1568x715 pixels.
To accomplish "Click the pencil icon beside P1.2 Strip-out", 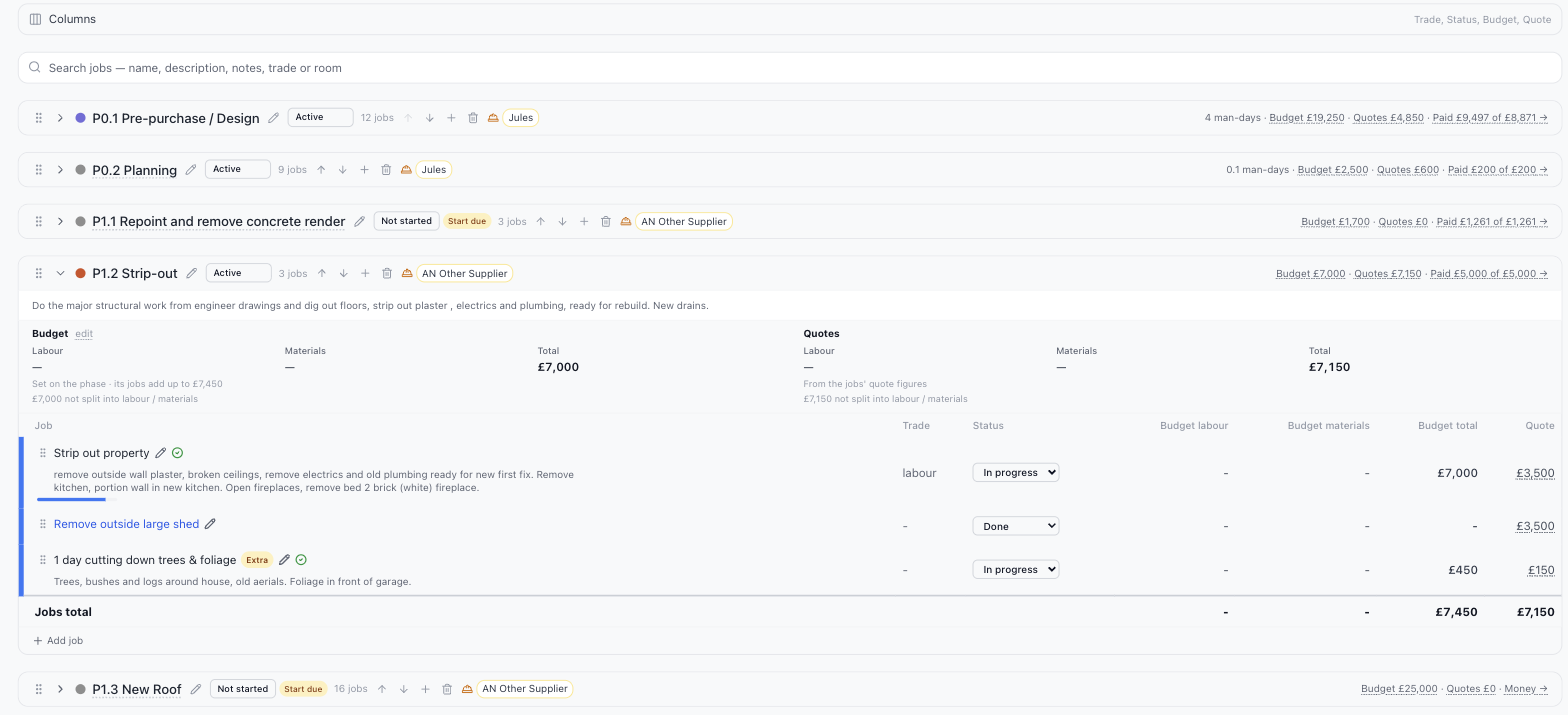I will point(192,273).
